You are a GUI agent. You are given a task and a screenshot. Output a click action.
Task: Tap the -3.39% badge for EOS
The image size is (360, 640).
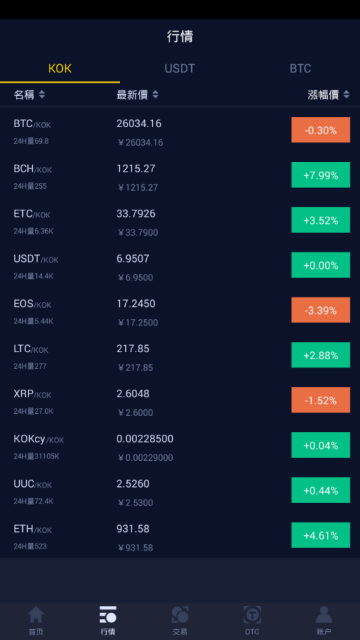pyautogui.click(x=320, y=310)
